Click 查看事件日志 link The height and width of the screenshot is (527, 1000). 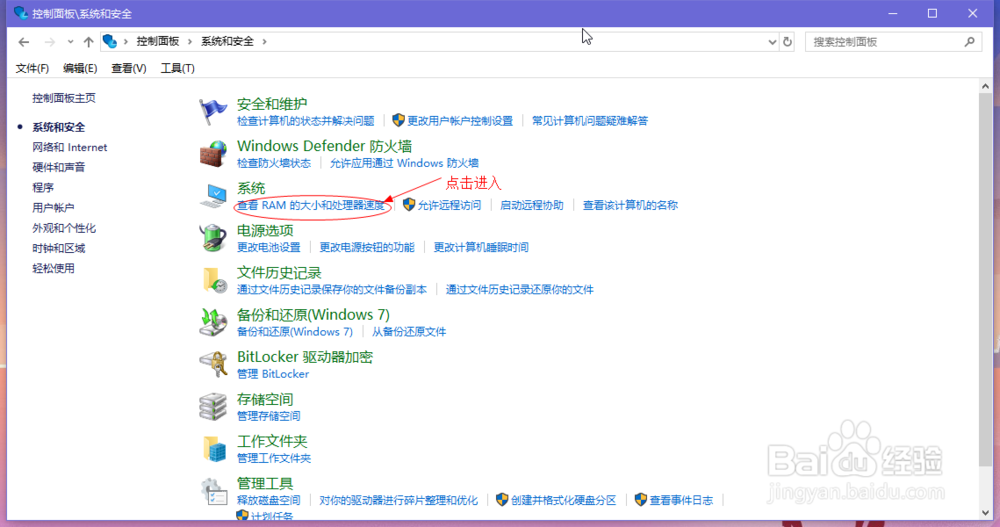tap(681, 500)
